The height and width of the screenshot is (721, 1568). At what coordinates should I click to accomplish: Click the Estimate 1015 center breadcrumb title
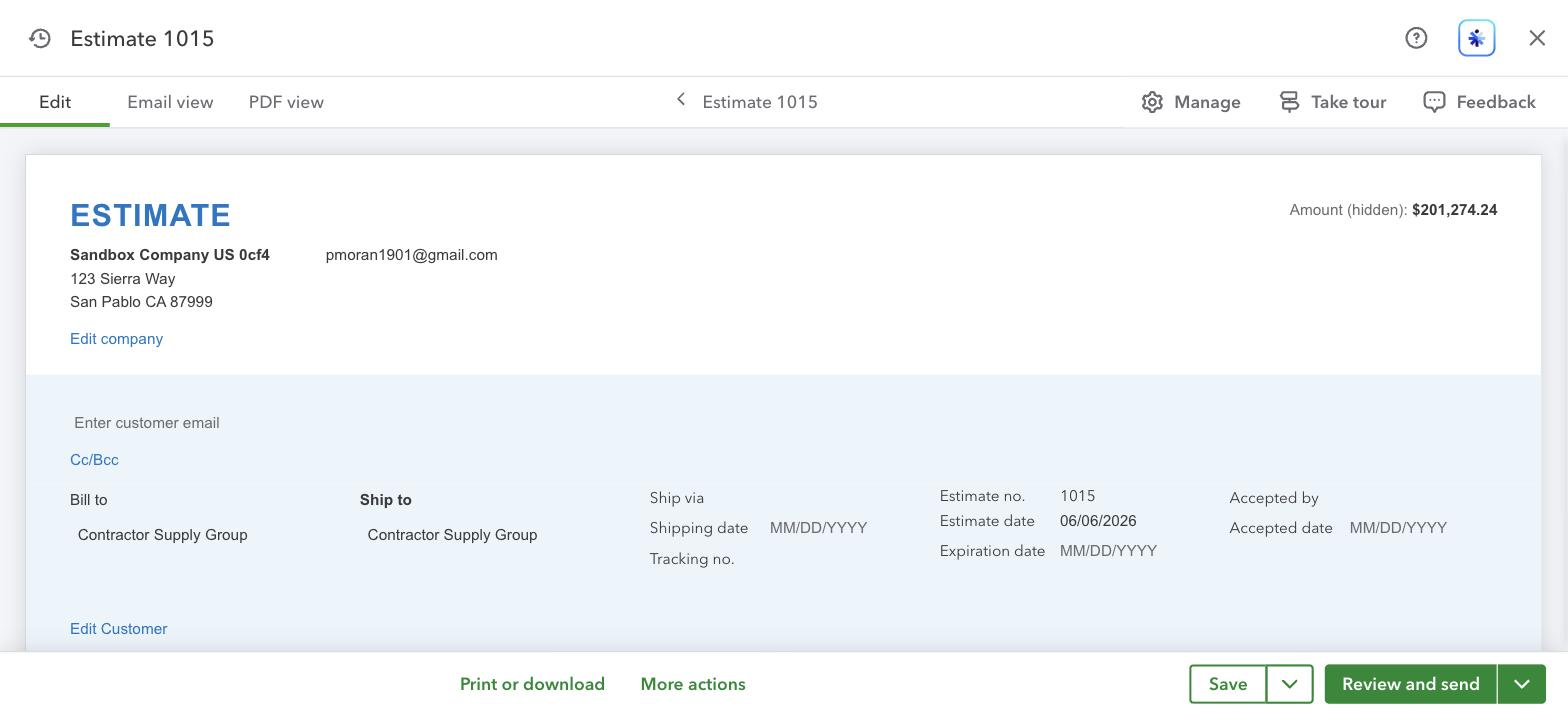760,102
